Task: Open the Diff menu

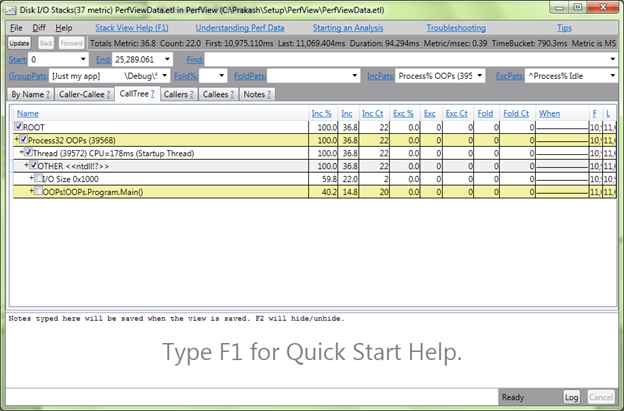Action: click(x=39, y=28)
